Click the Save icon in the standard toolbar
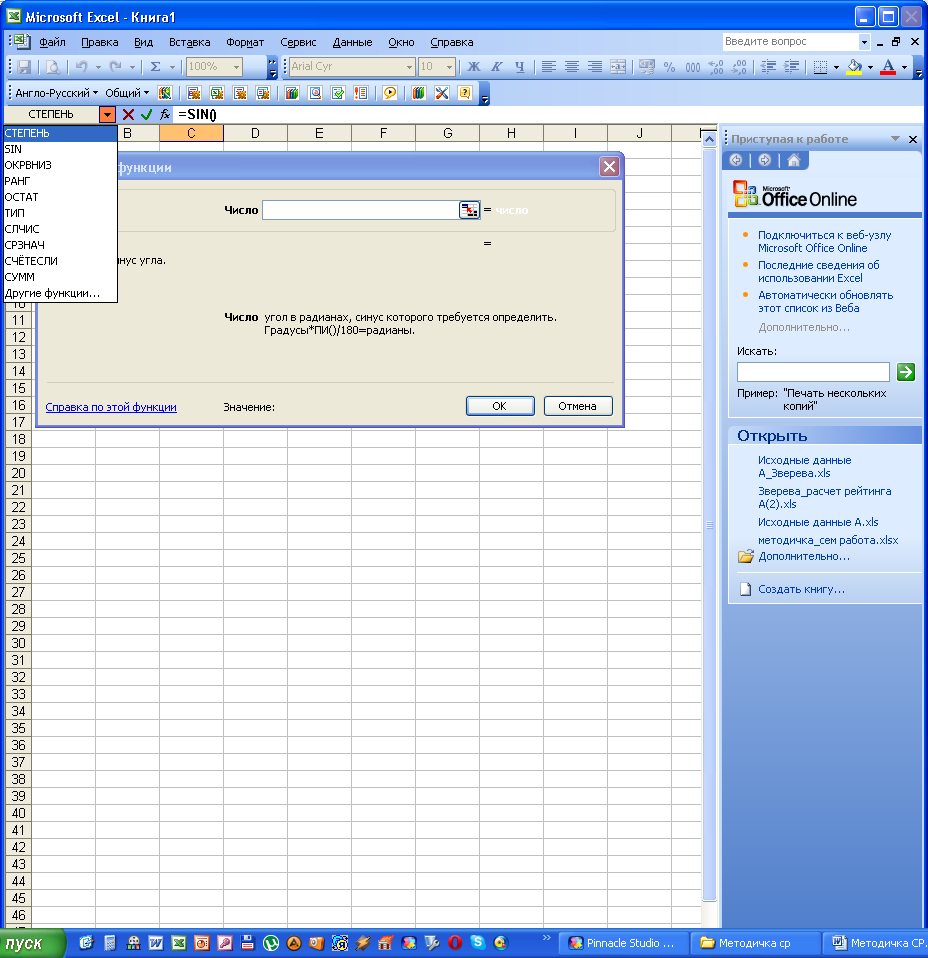 24,67
